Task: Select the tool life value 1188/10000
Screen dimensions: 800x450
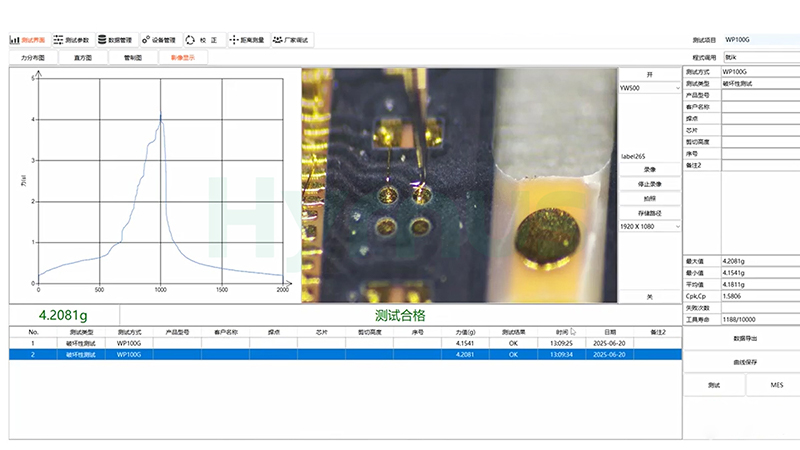Action: pos(760,319)
